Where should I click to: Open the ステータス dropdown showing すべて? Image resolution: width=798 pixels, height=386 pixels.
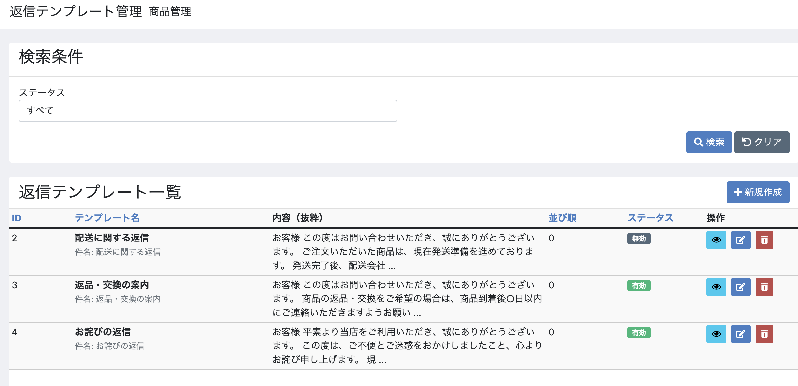pyautogui.click(x=208, y=111)
